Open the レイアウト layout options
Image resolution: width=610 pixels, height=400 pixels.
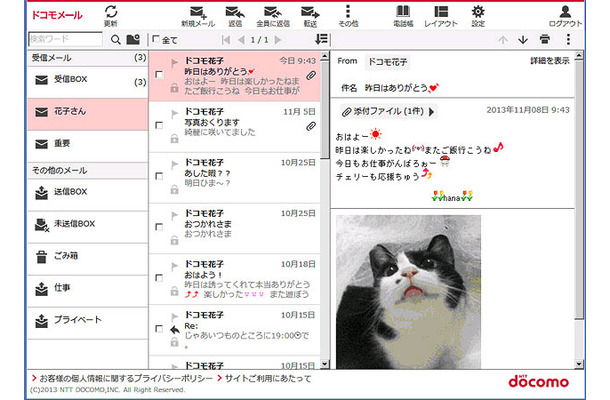coord(441,16)
